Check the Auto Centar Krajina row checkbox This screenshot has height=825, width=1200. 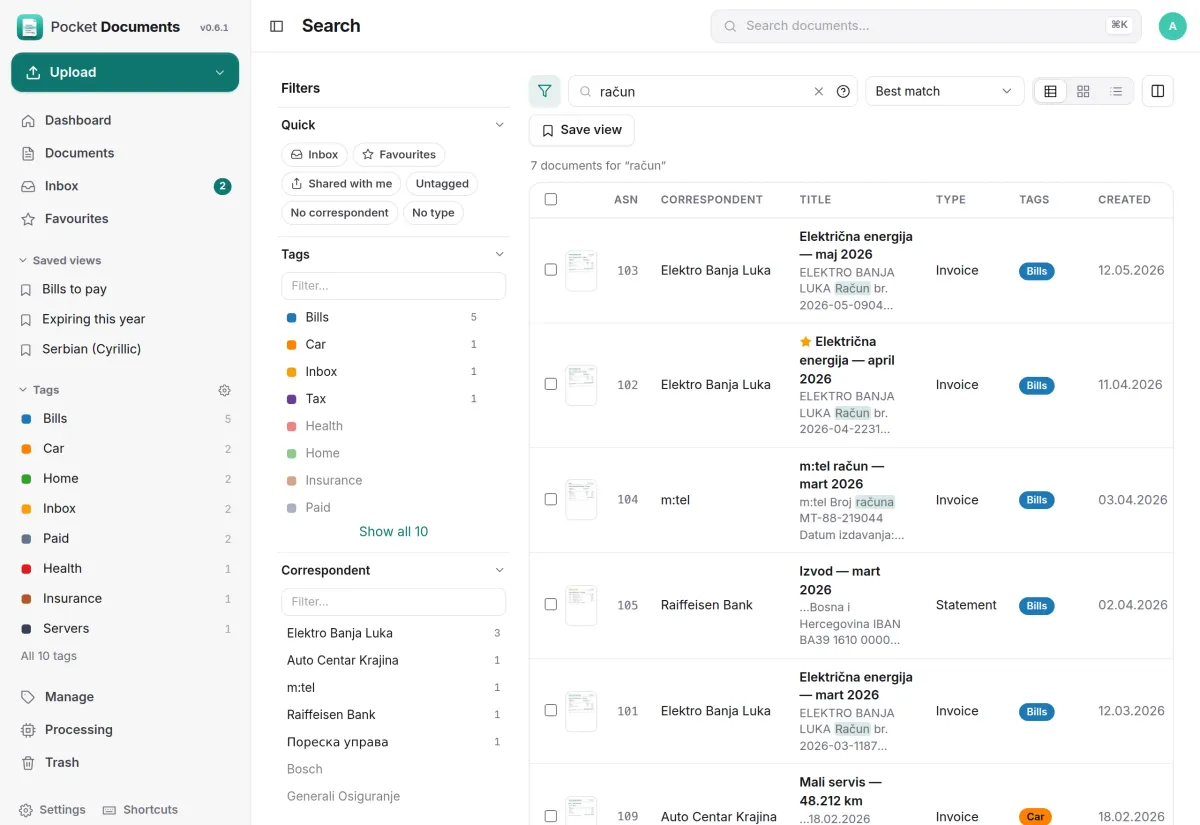[551, 816]
